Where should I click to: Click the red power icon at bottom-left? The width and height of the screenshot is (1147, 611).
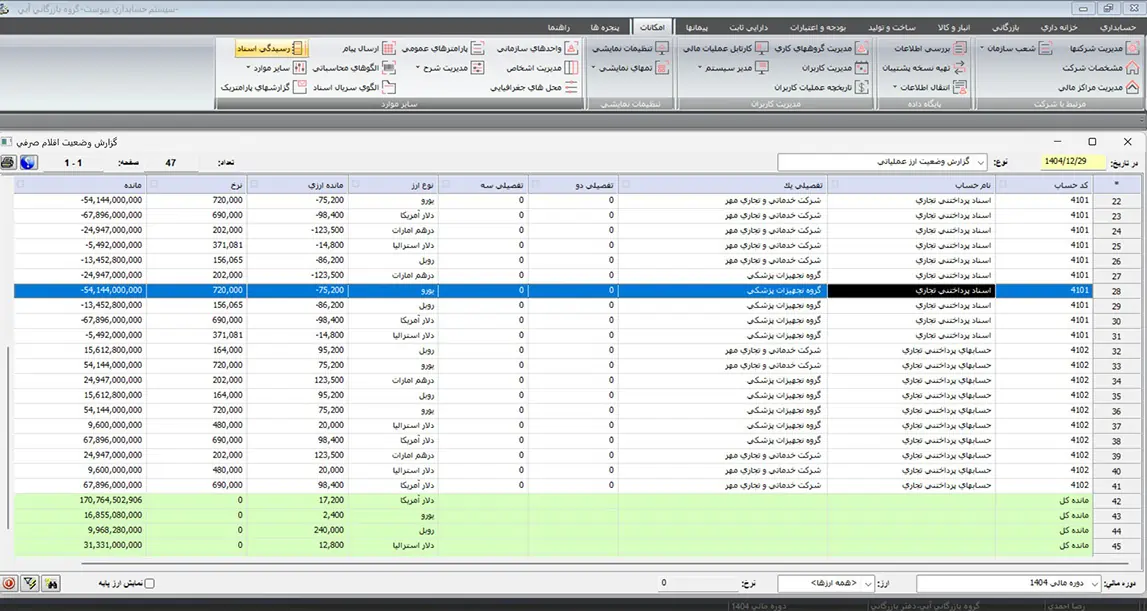[9, 582]
